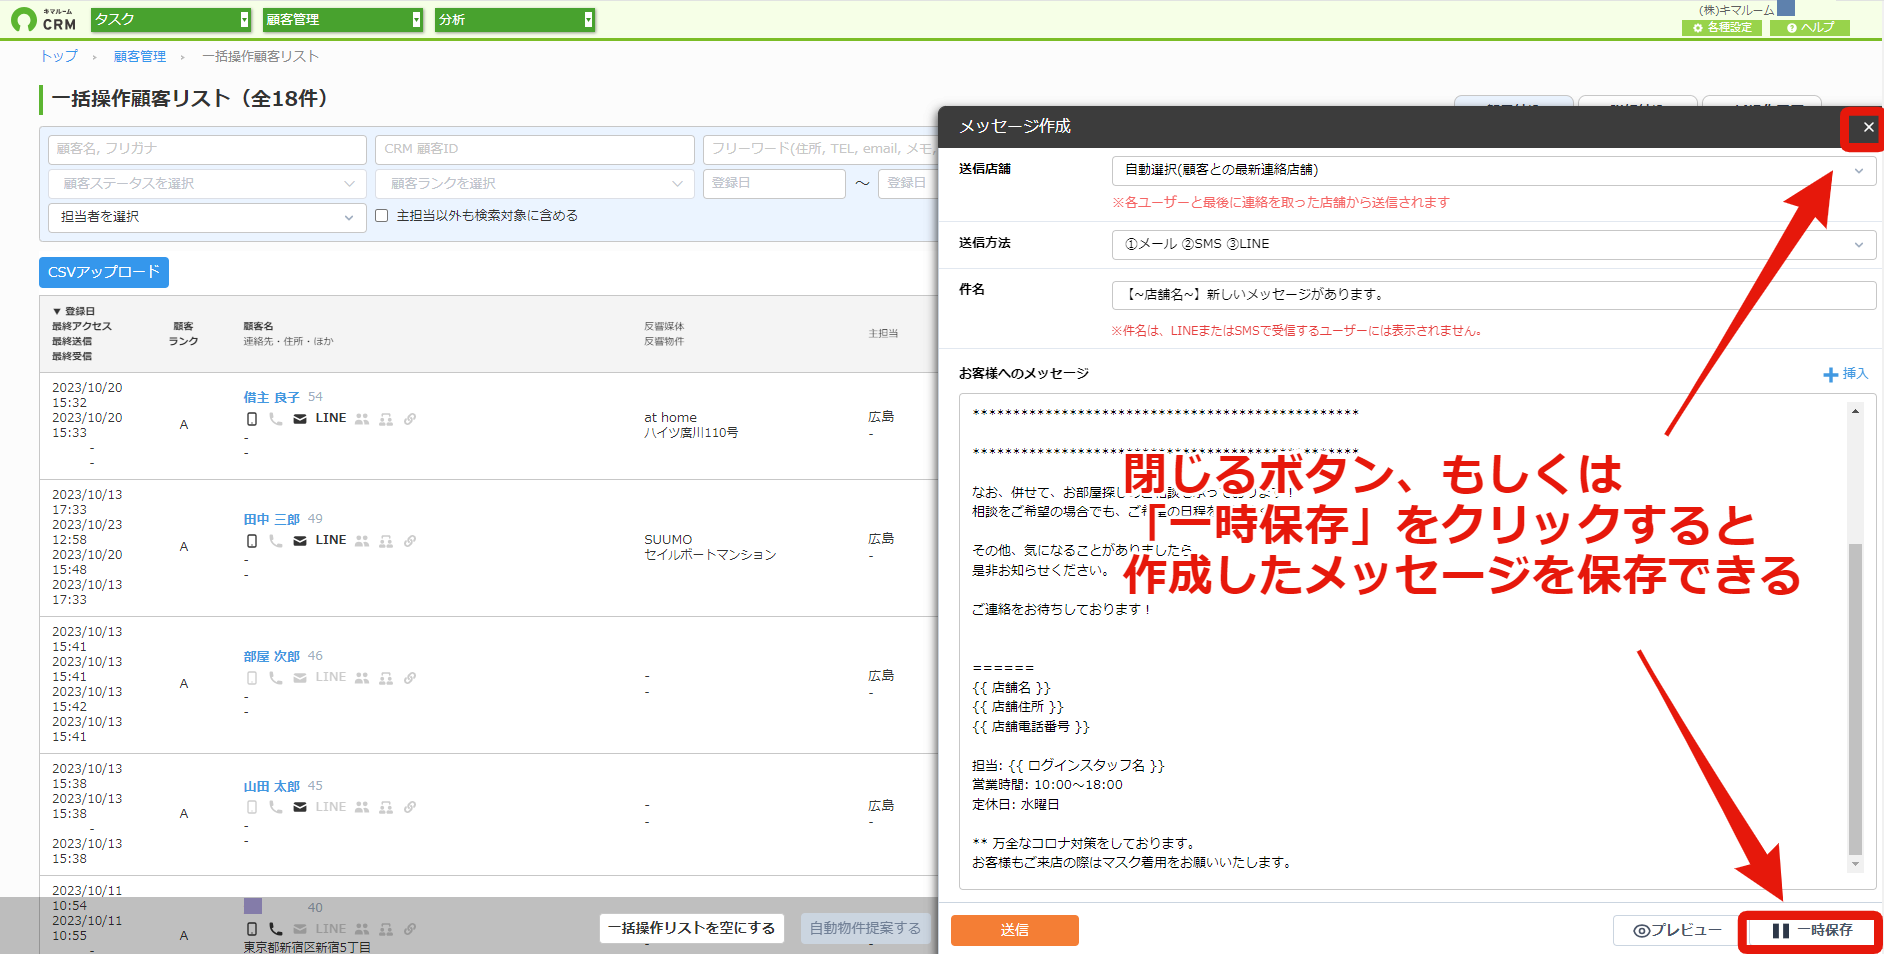Click the link chain icon for 田中 三郎
This screenshot has height=954, width=1884.
pyautogui.click(x=410, y=541)
